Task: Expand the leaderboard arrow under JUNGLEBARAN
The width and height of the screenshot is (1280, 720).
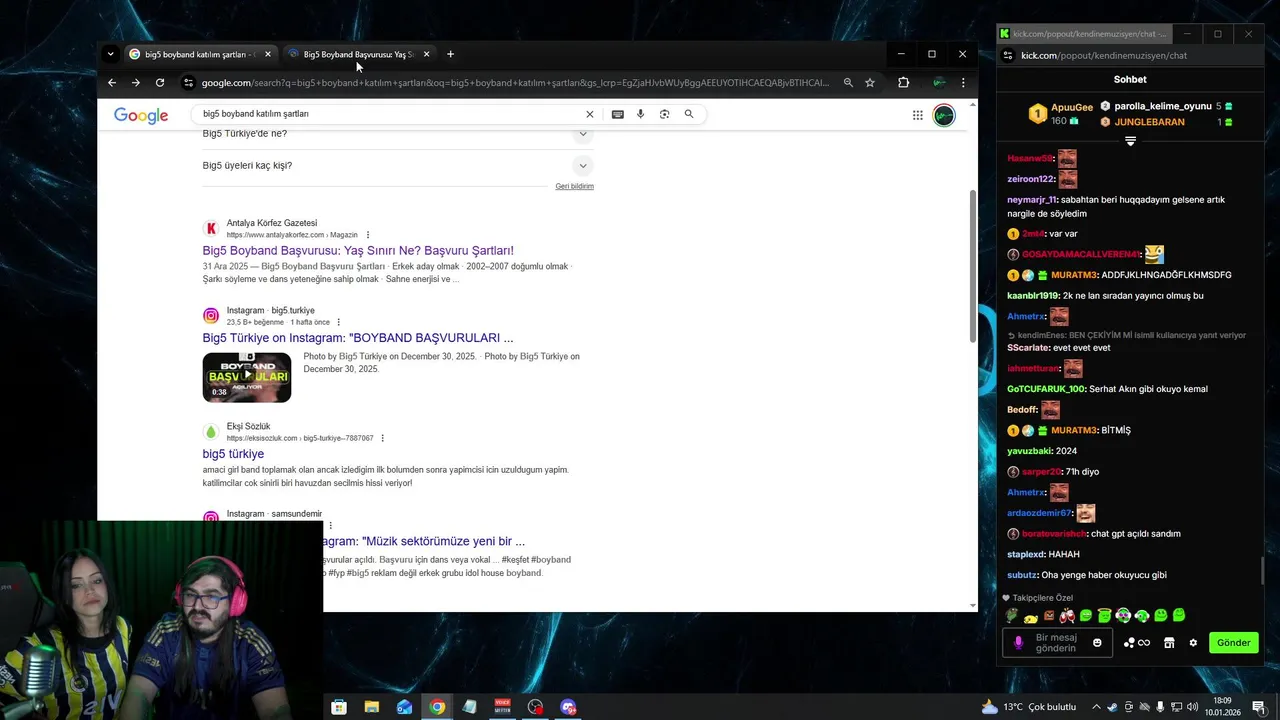Action: (1130, 142)
